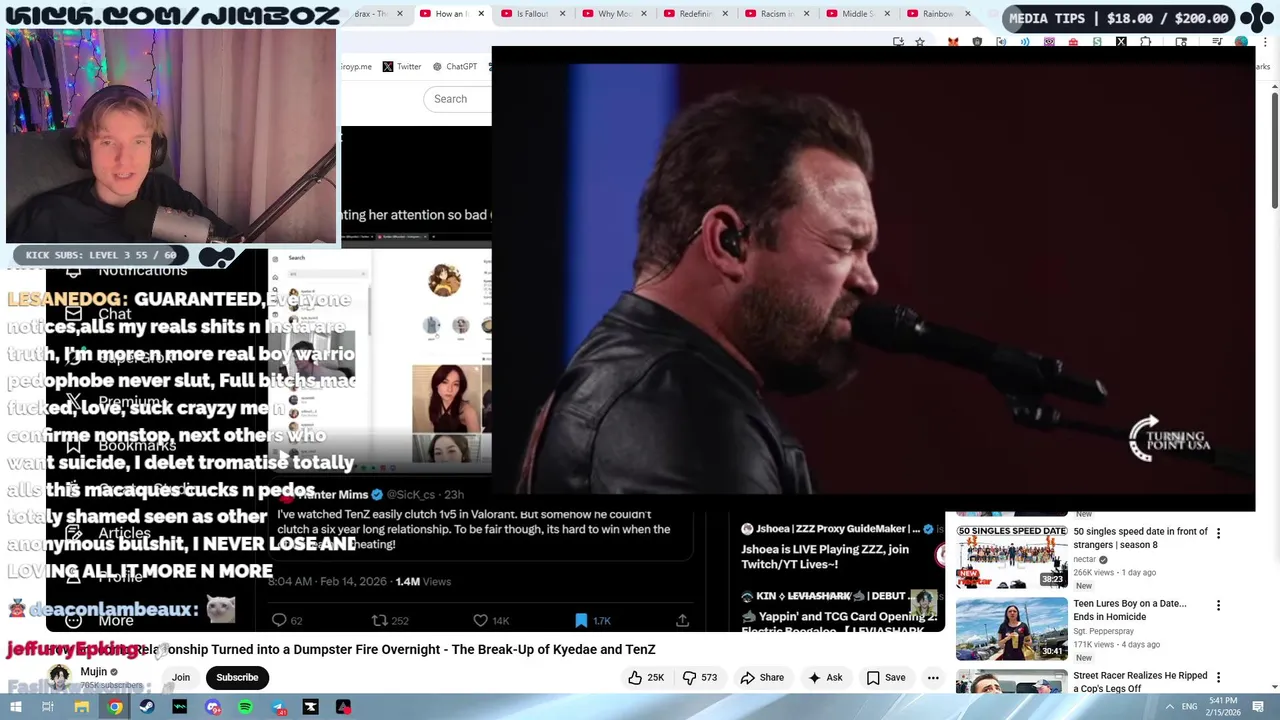Screen dimensions: 1280x720
Task: Open the ENG language switcher
Action: tap(1190, 707)
